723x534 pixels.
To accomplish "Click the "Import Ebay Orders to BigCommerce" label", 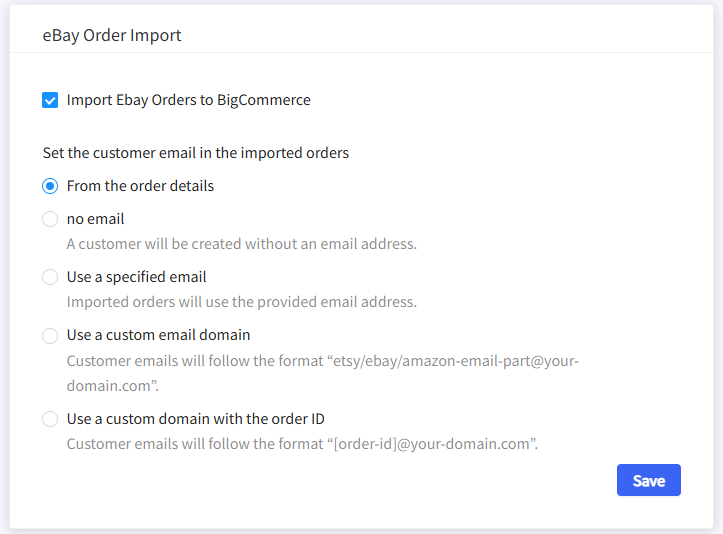I will [188, 100].
